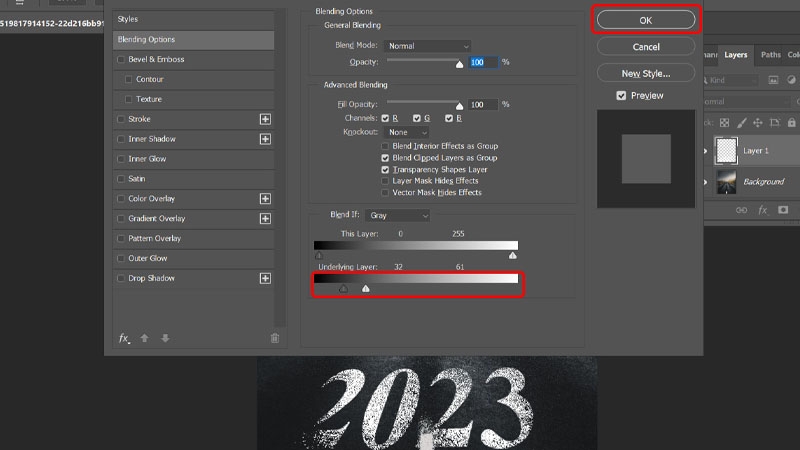Enable the Satin checkbox
The height and width of the screenshot is (450, 800).
pos(121,179)
